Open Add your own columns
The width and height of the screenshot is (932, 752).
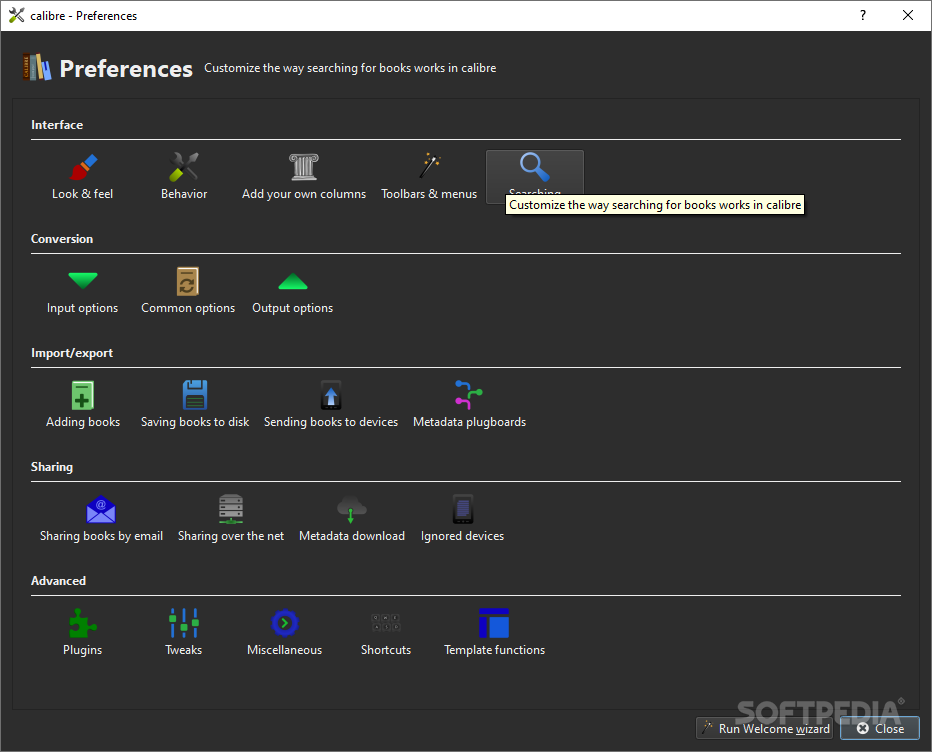coord(304,177)
